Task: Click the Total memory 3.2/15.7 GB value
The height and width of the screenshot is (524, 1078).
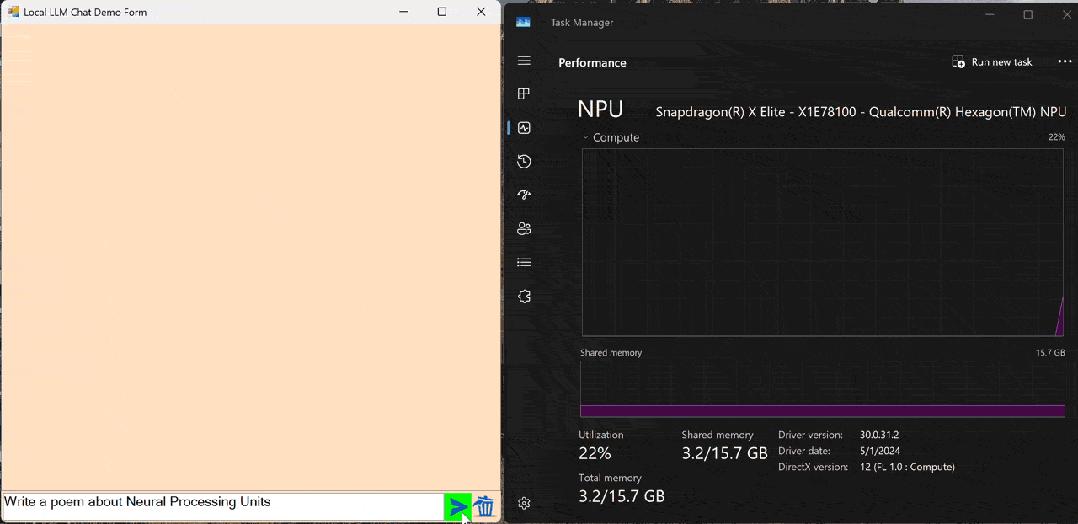Action: [622, 495]
